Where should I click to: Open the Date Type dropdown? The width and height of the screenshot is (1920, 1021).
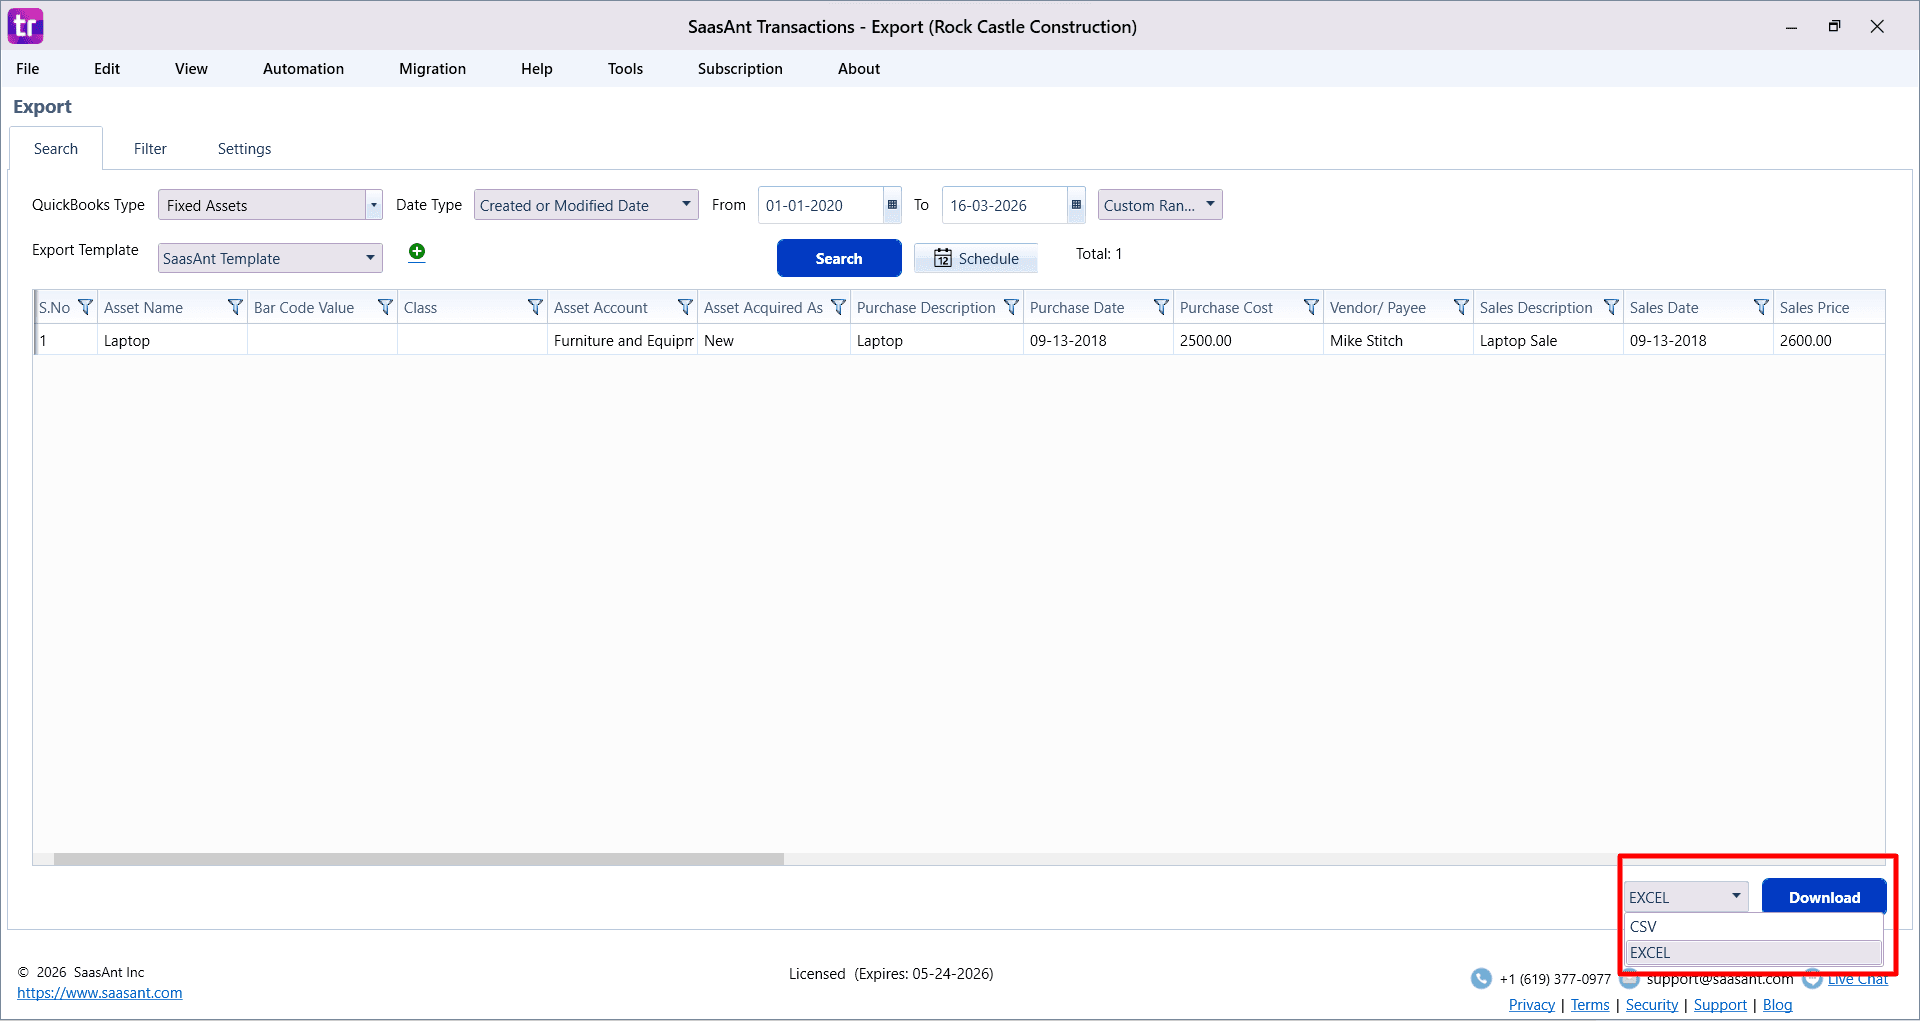(x=686, y=204)
